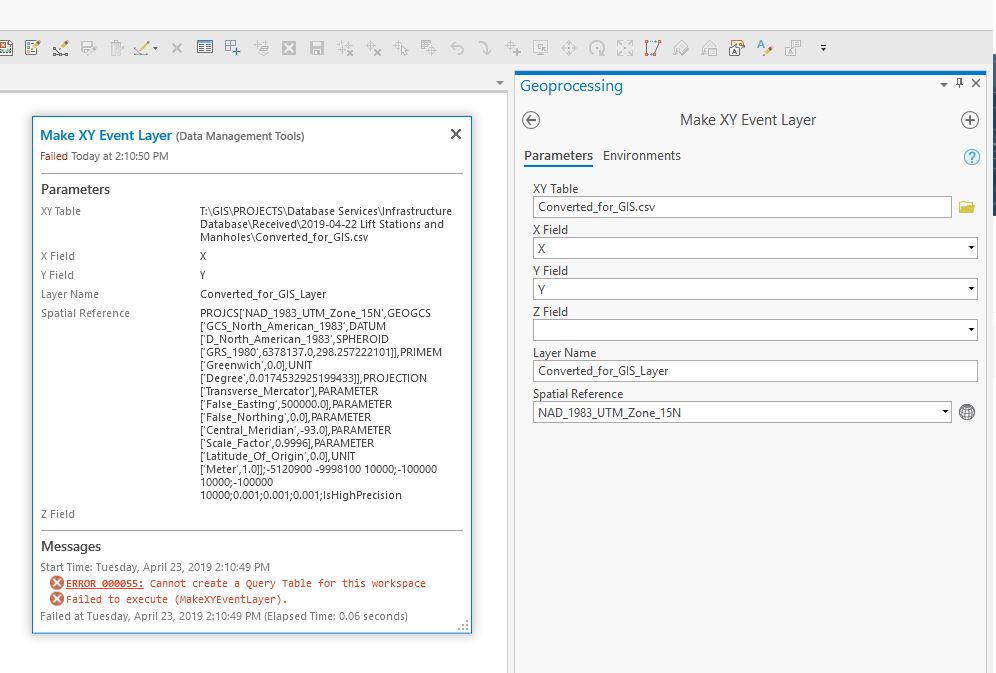The width and height of the screenshot is (996, 673).
Task: Click the resize grip of the message popup
Action: (x=464, y=626)
